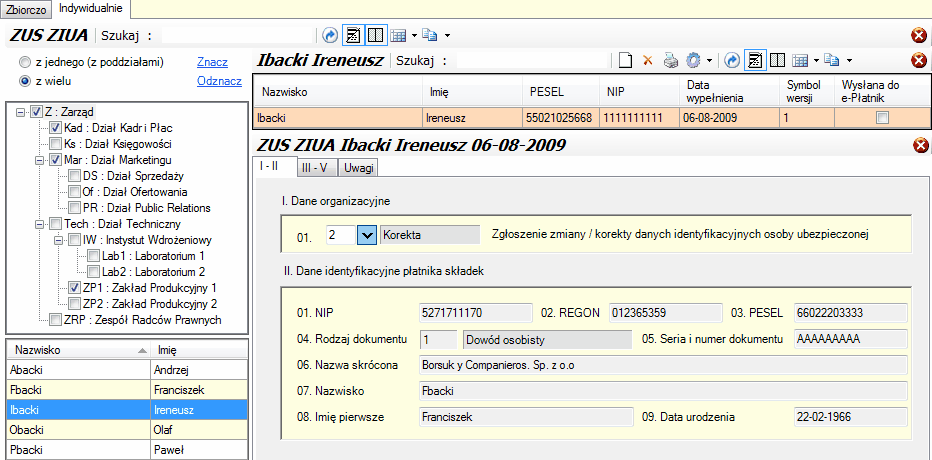Check the 'DS : Dział Sprzedaży' checkbox
Viewport: 932px width, 460px height.
pyautogui.click(x=74, y=175)
